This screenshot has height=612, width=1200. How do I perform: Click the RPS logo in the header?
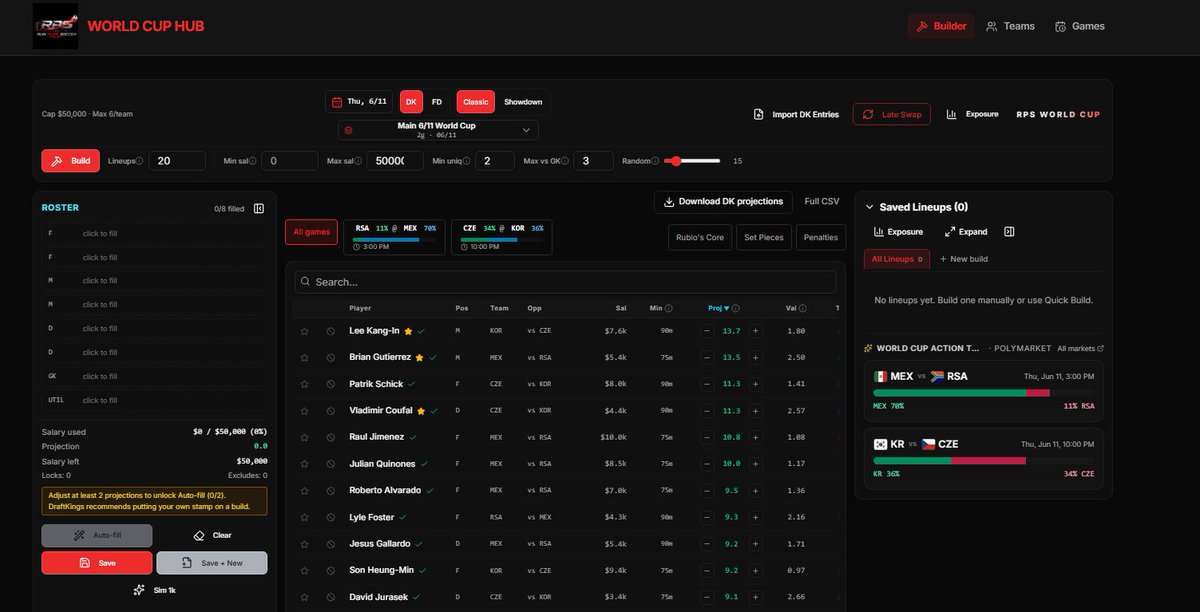[x=56, y=26]
